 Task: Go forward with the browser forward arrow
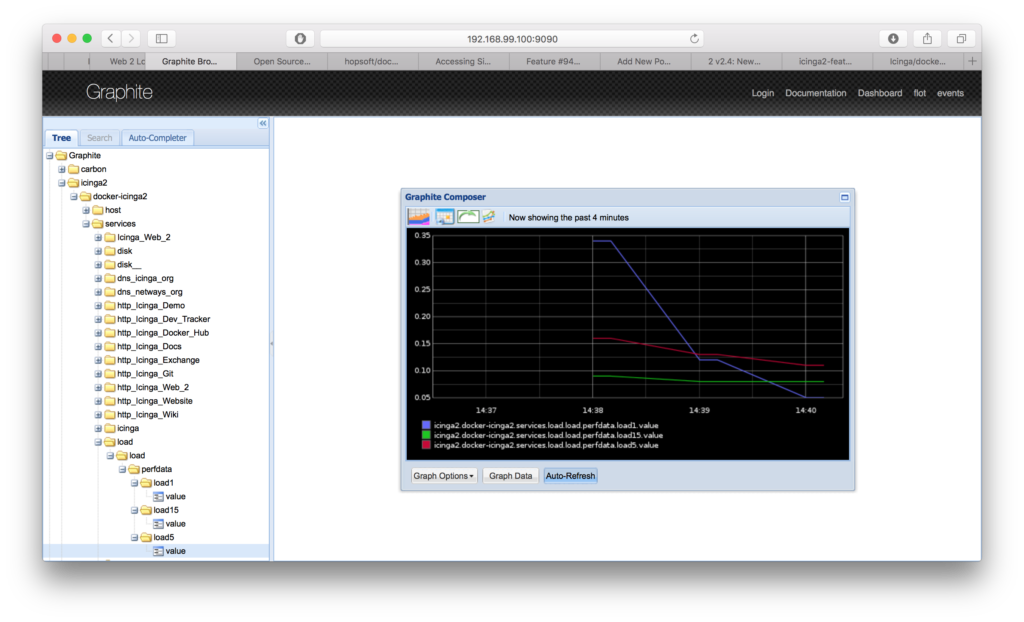131,39
